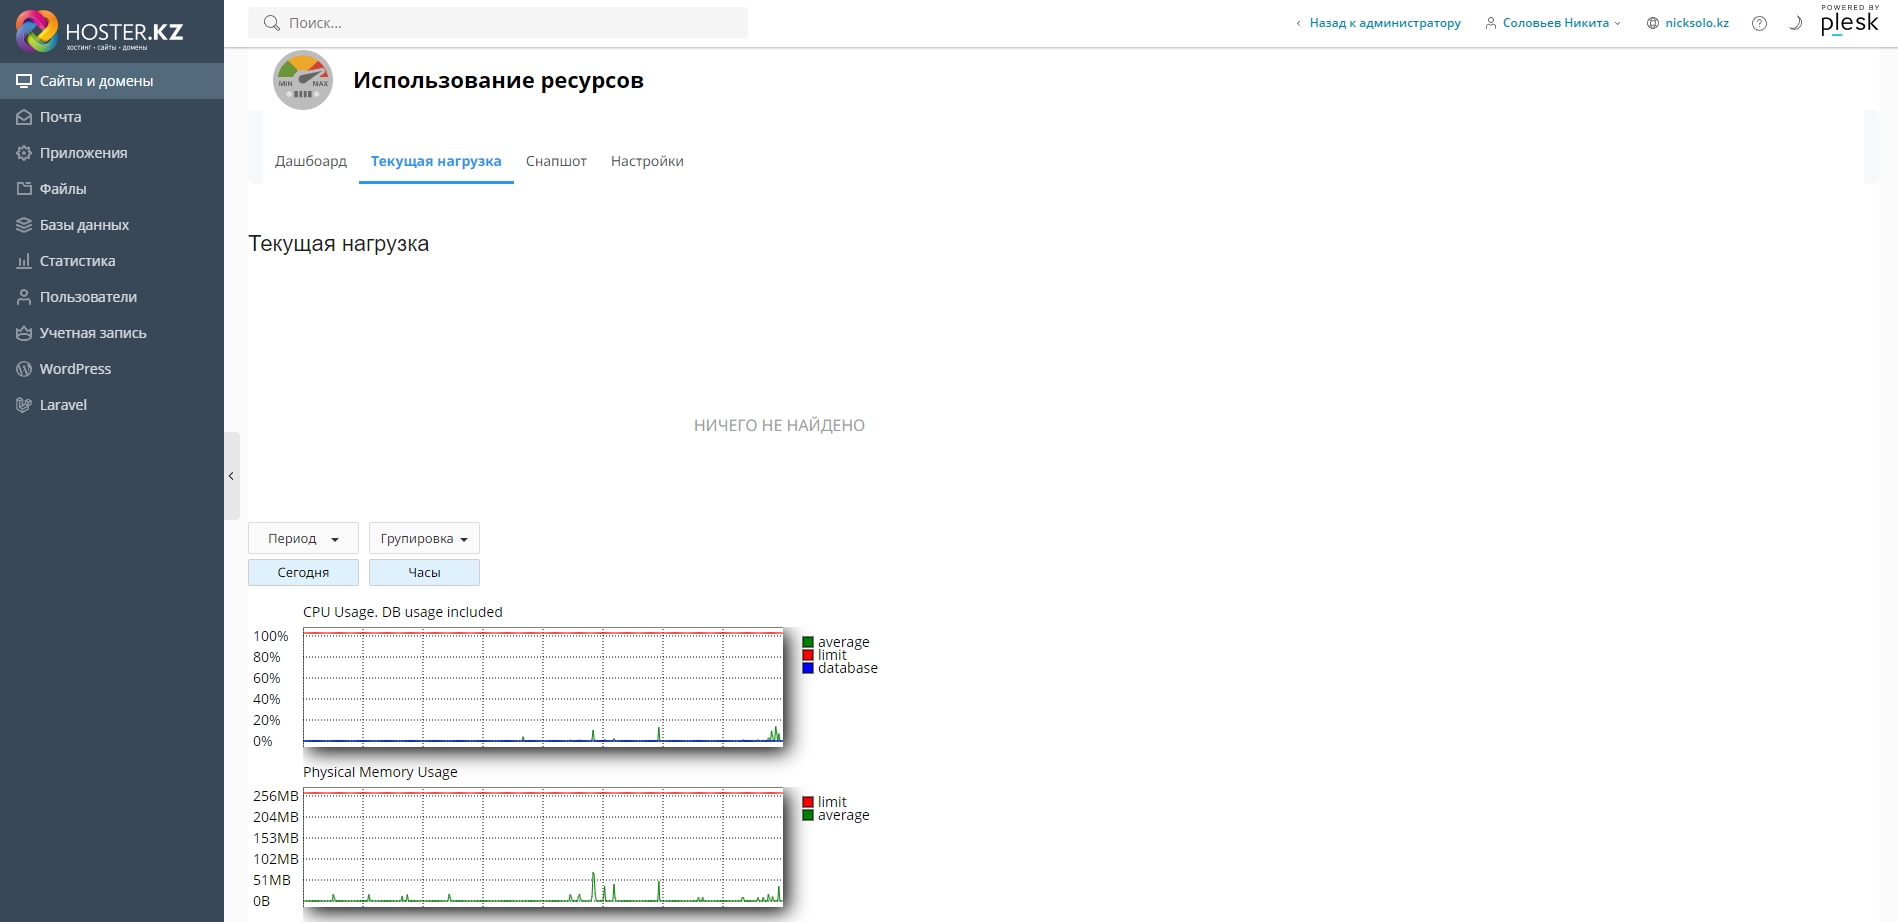The image size is (1898, 922).
Task: Click the 256MB axis label
Action: [276, 796]
